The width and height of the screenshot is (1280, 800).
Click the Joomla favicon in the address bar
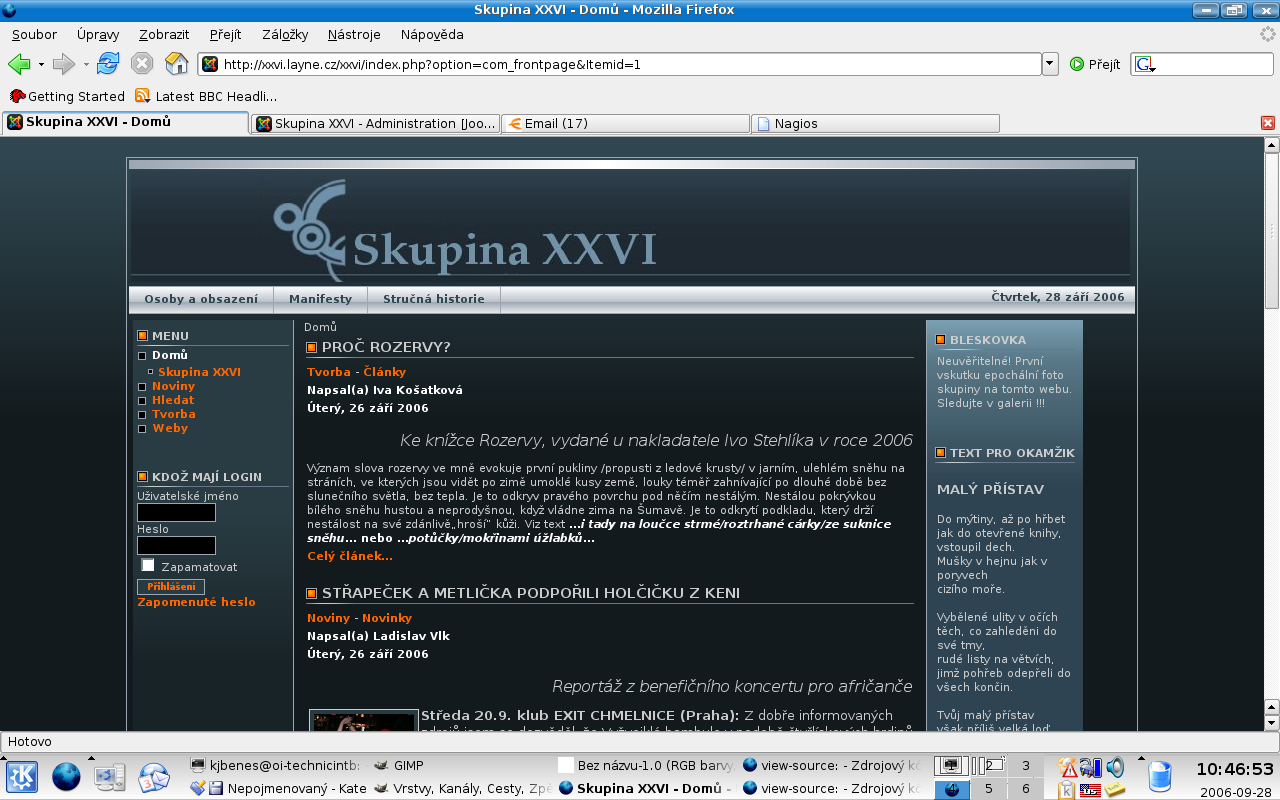tap(210, 64)
